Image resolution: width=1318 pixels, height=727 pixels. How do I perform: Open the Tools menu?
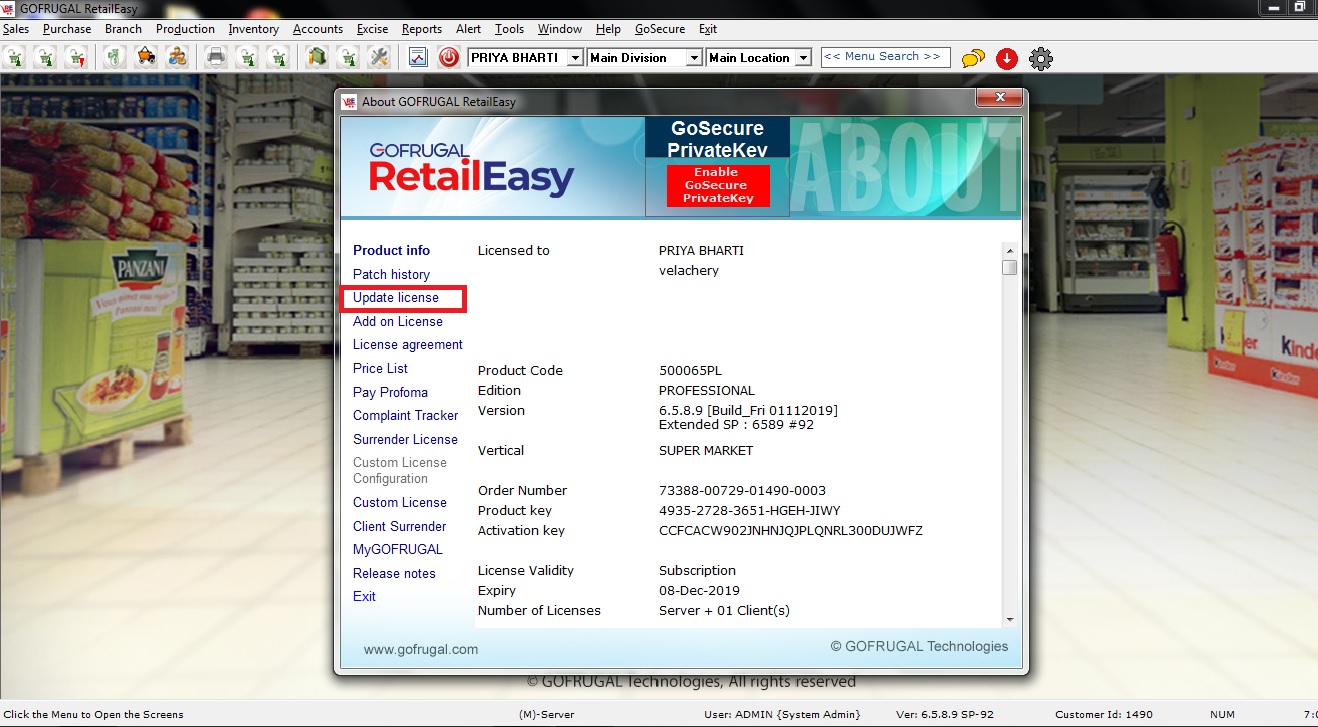point(509,29)
